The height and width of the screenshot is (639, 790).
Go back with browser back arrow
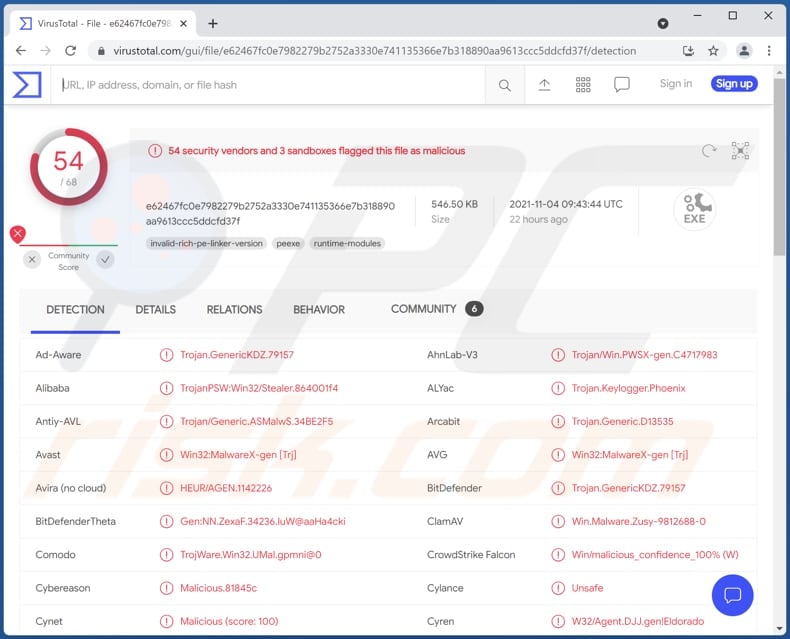point(21,50)
